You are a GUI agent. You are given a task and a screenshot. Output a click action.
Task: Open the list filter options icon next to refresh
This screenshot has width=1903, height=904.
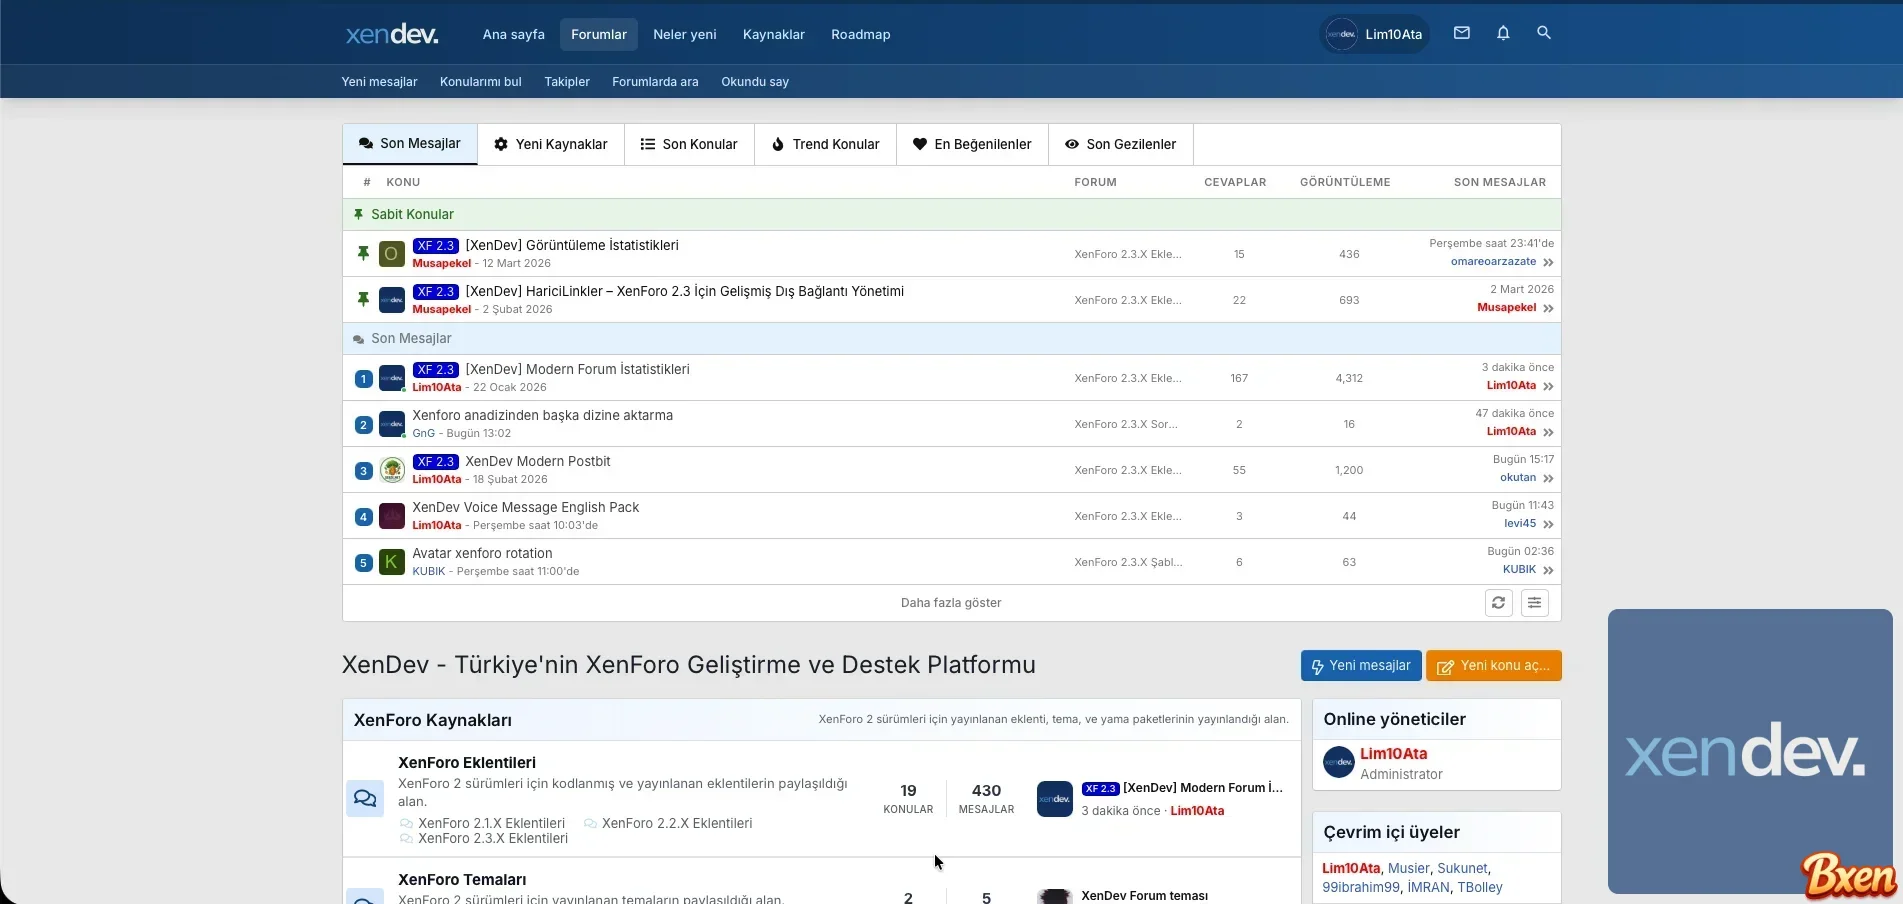1535,603
